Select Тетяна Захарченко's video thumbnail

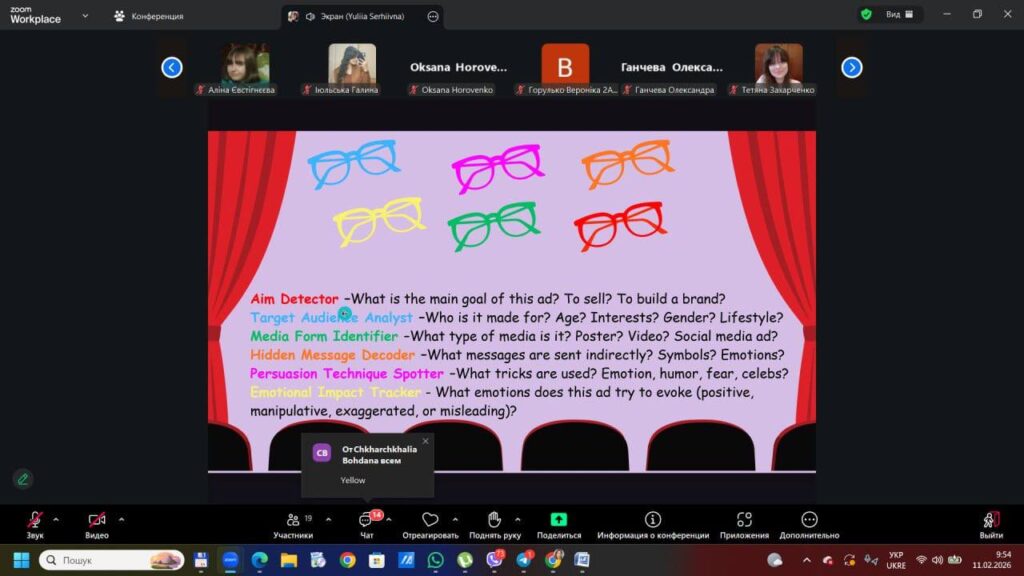tap(778, 66)
